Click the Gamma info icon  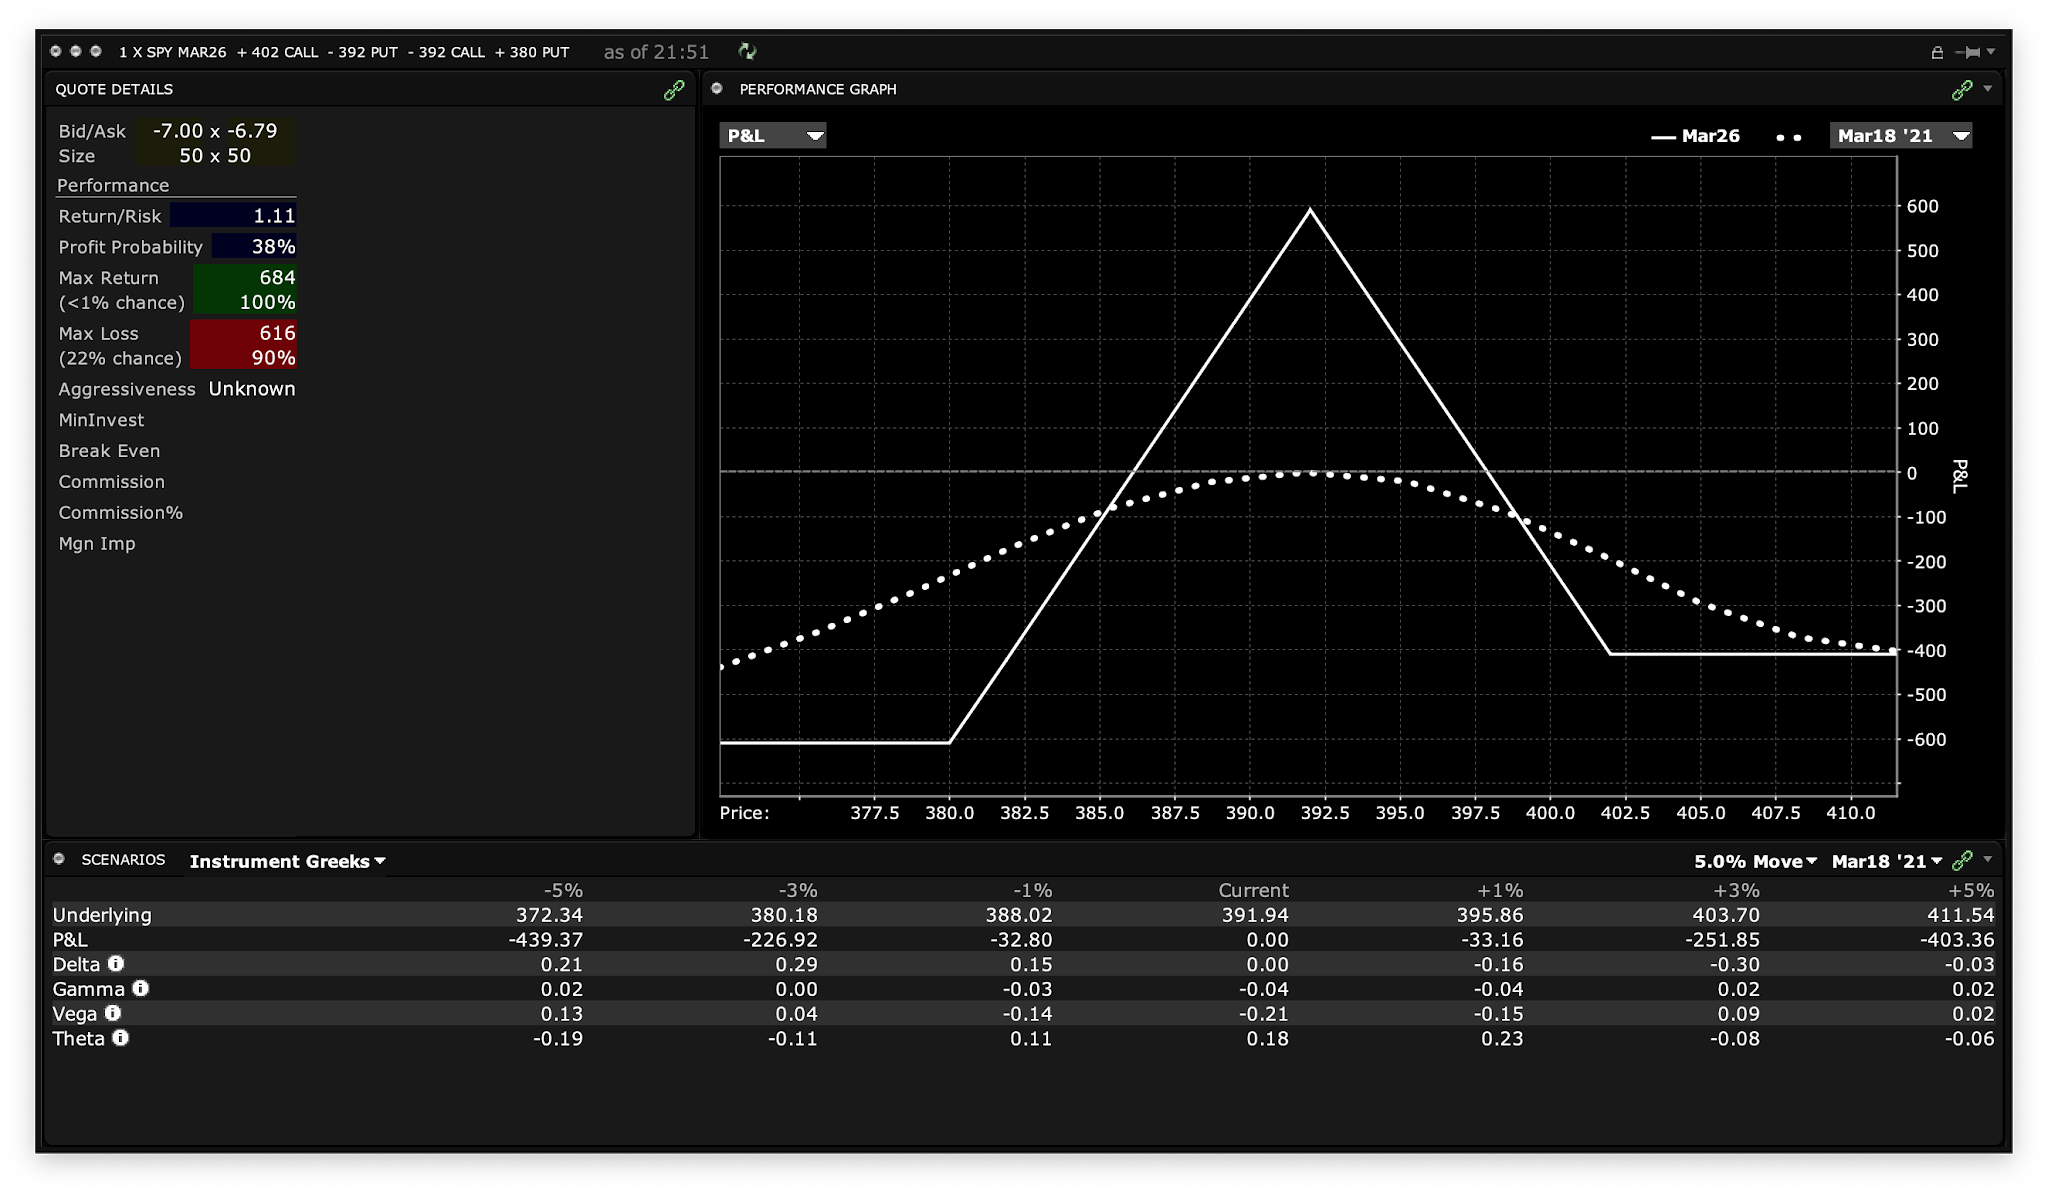click(x=141, y=988)
